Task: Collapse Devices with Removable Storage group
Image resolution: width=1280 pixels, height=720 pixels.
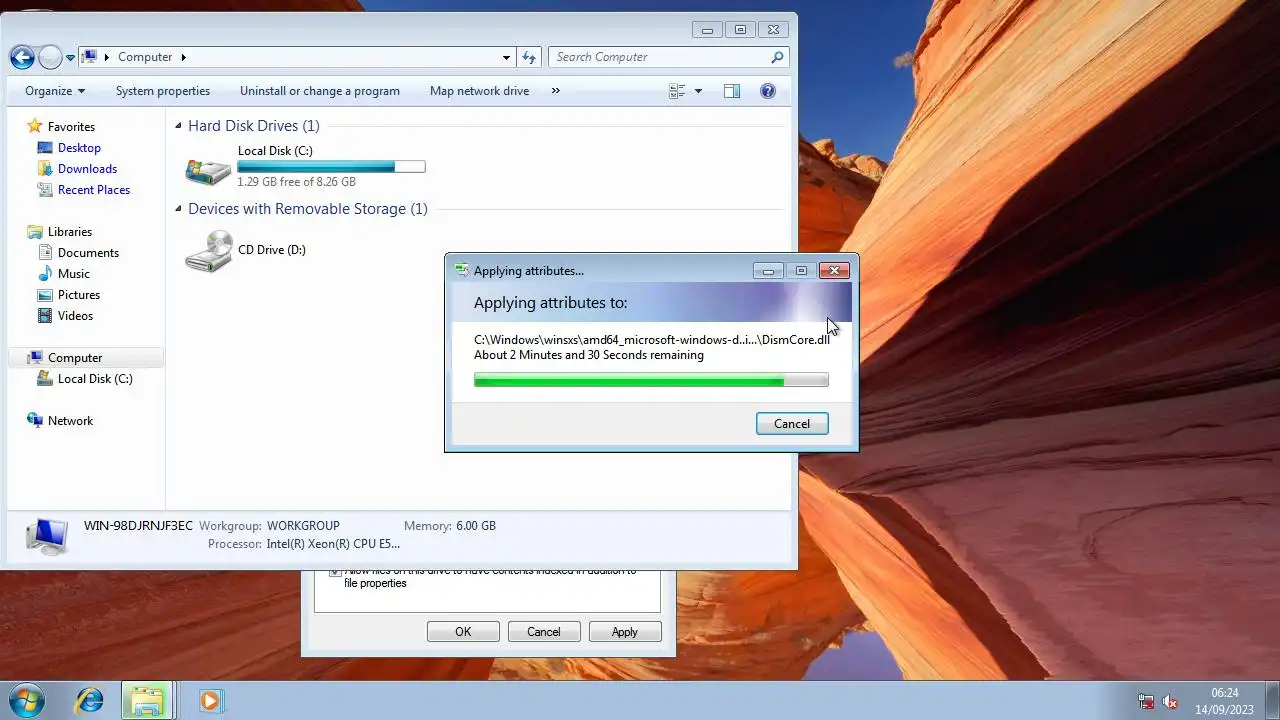Action: 179,209
